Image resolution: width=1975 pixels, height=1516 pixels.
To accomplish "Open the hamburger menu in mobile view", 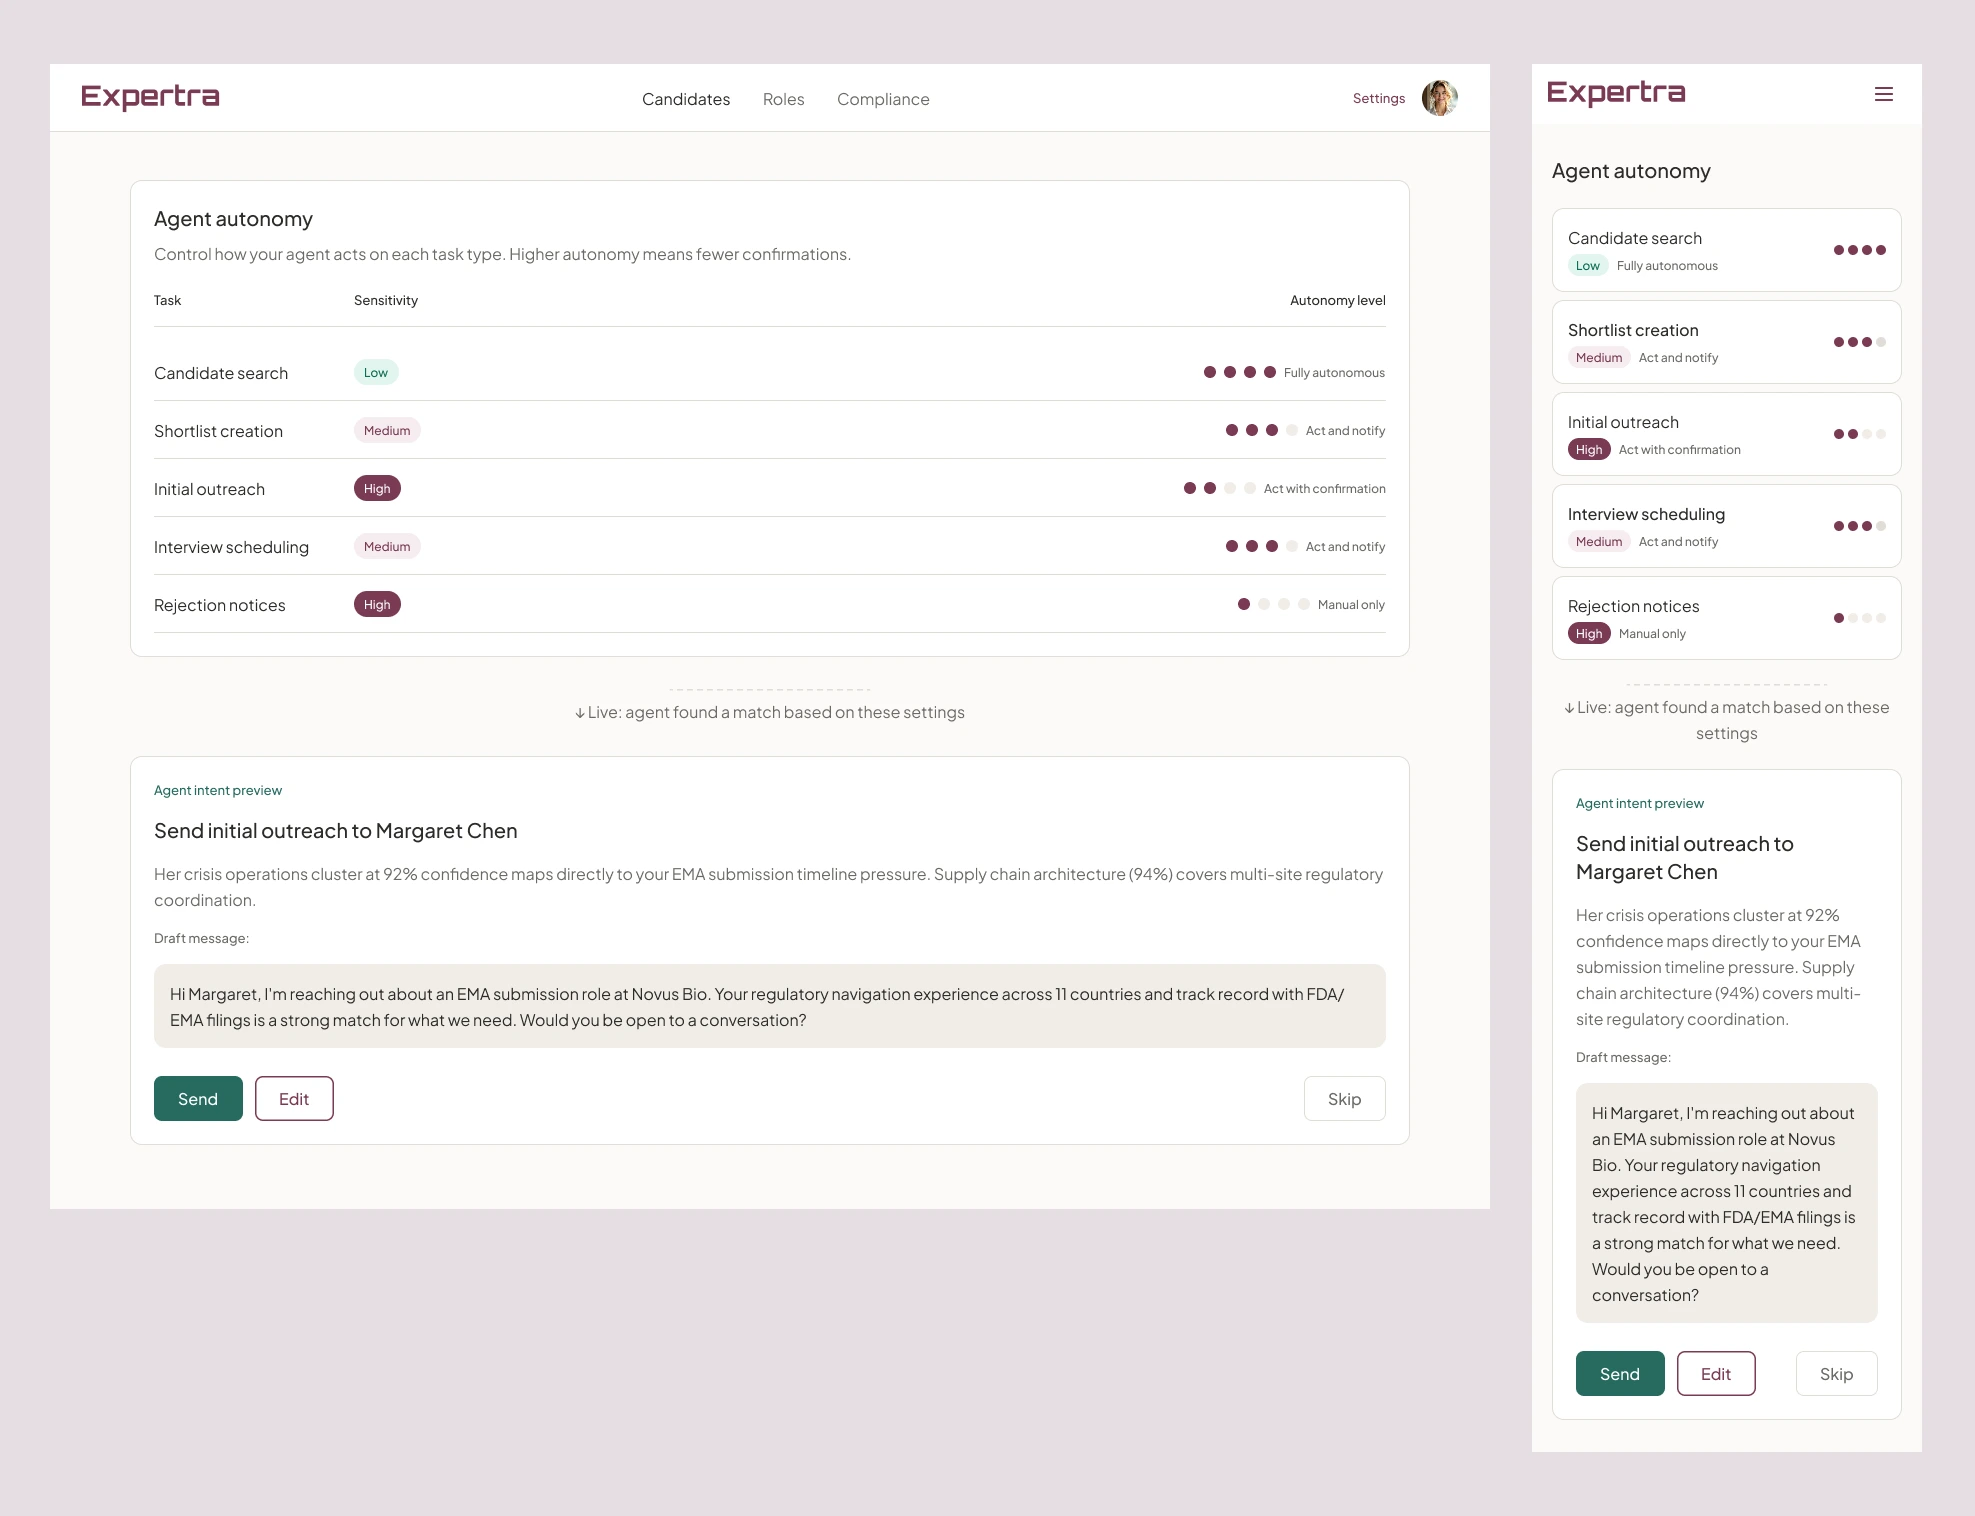I will pyautogui.click(x=1883, y=94).
